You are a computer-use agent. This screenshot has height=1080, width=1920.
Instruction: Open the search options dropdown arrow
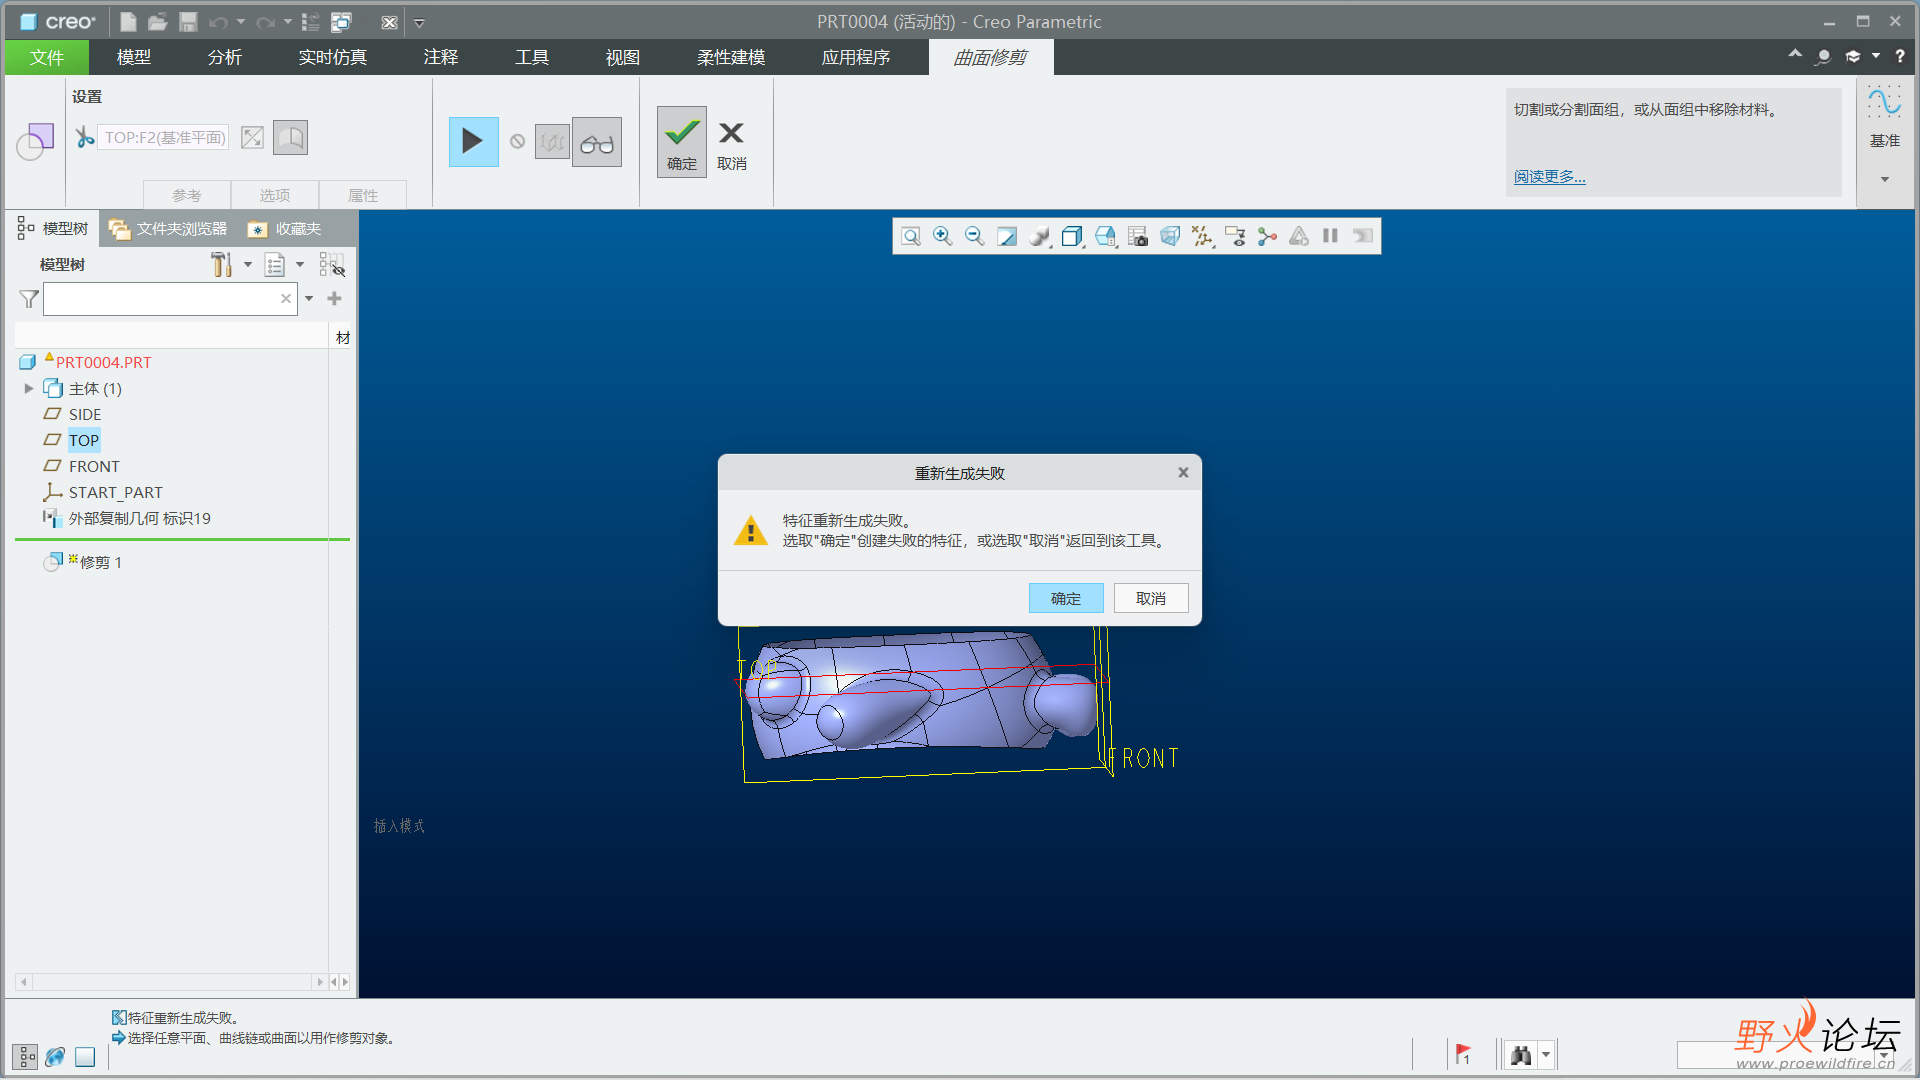(309, 298)
